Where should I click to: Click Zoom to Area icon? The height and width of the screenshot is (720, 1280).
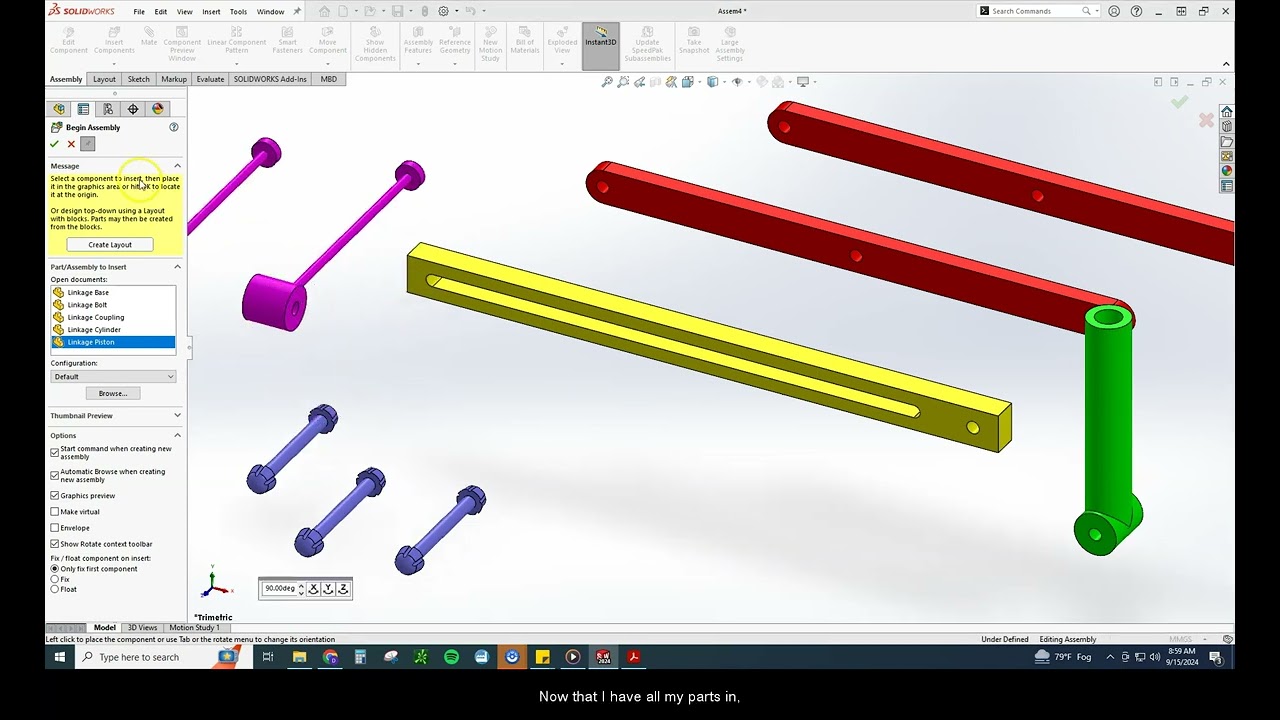pos(623,82)
